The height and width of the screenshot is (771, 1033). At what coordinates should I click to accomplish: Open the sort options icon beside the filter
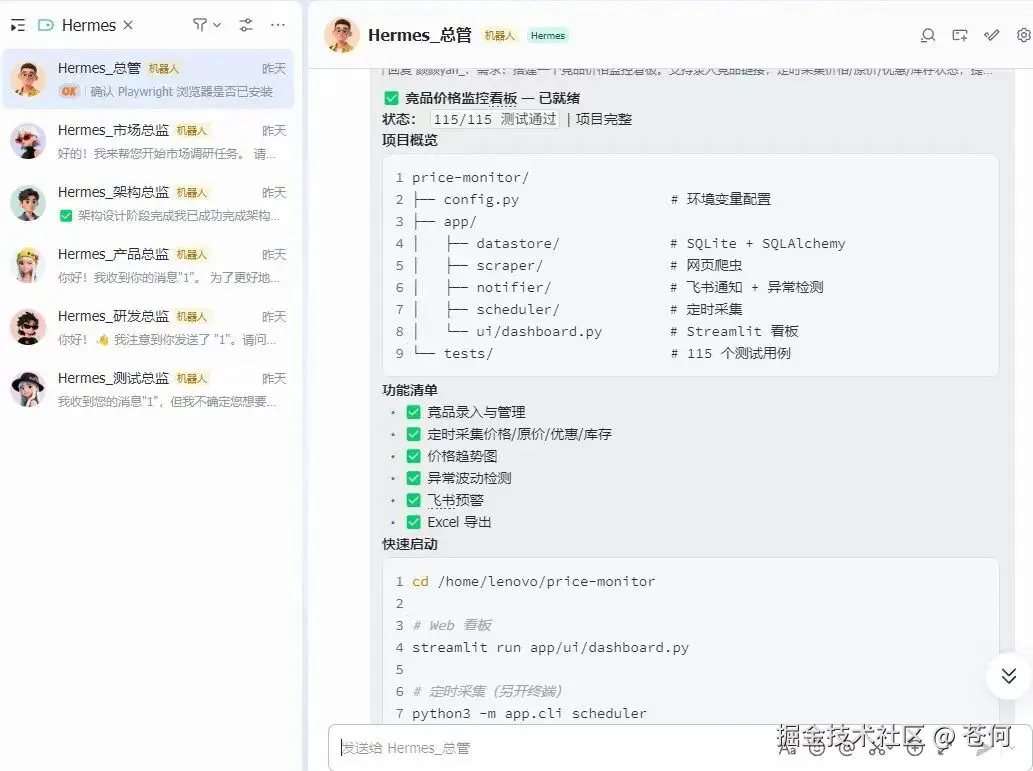[246, 25]
